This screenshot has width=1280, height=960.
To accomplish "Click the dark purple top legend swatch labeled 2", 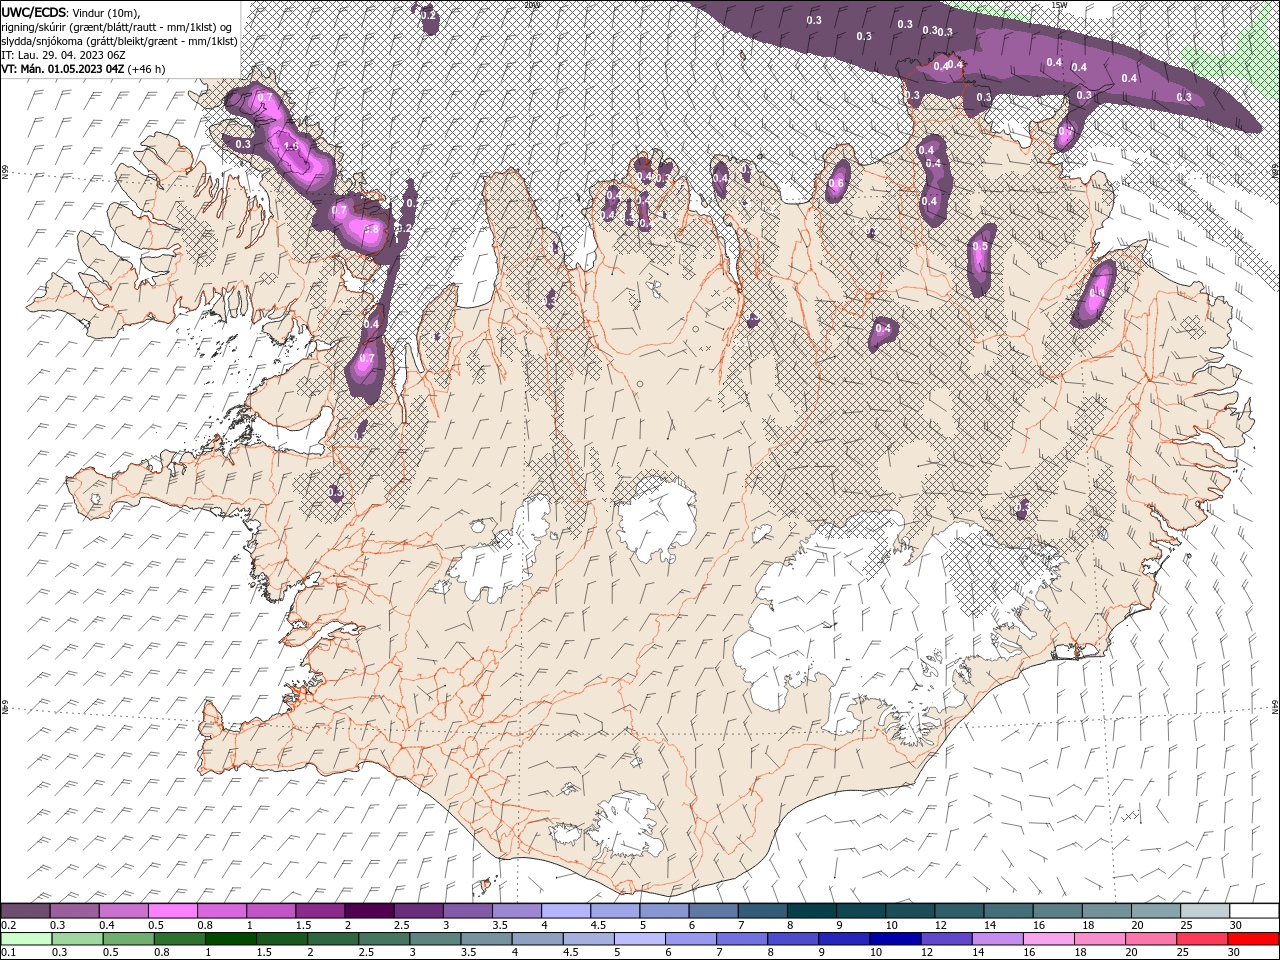I will [x=368, y=911].
